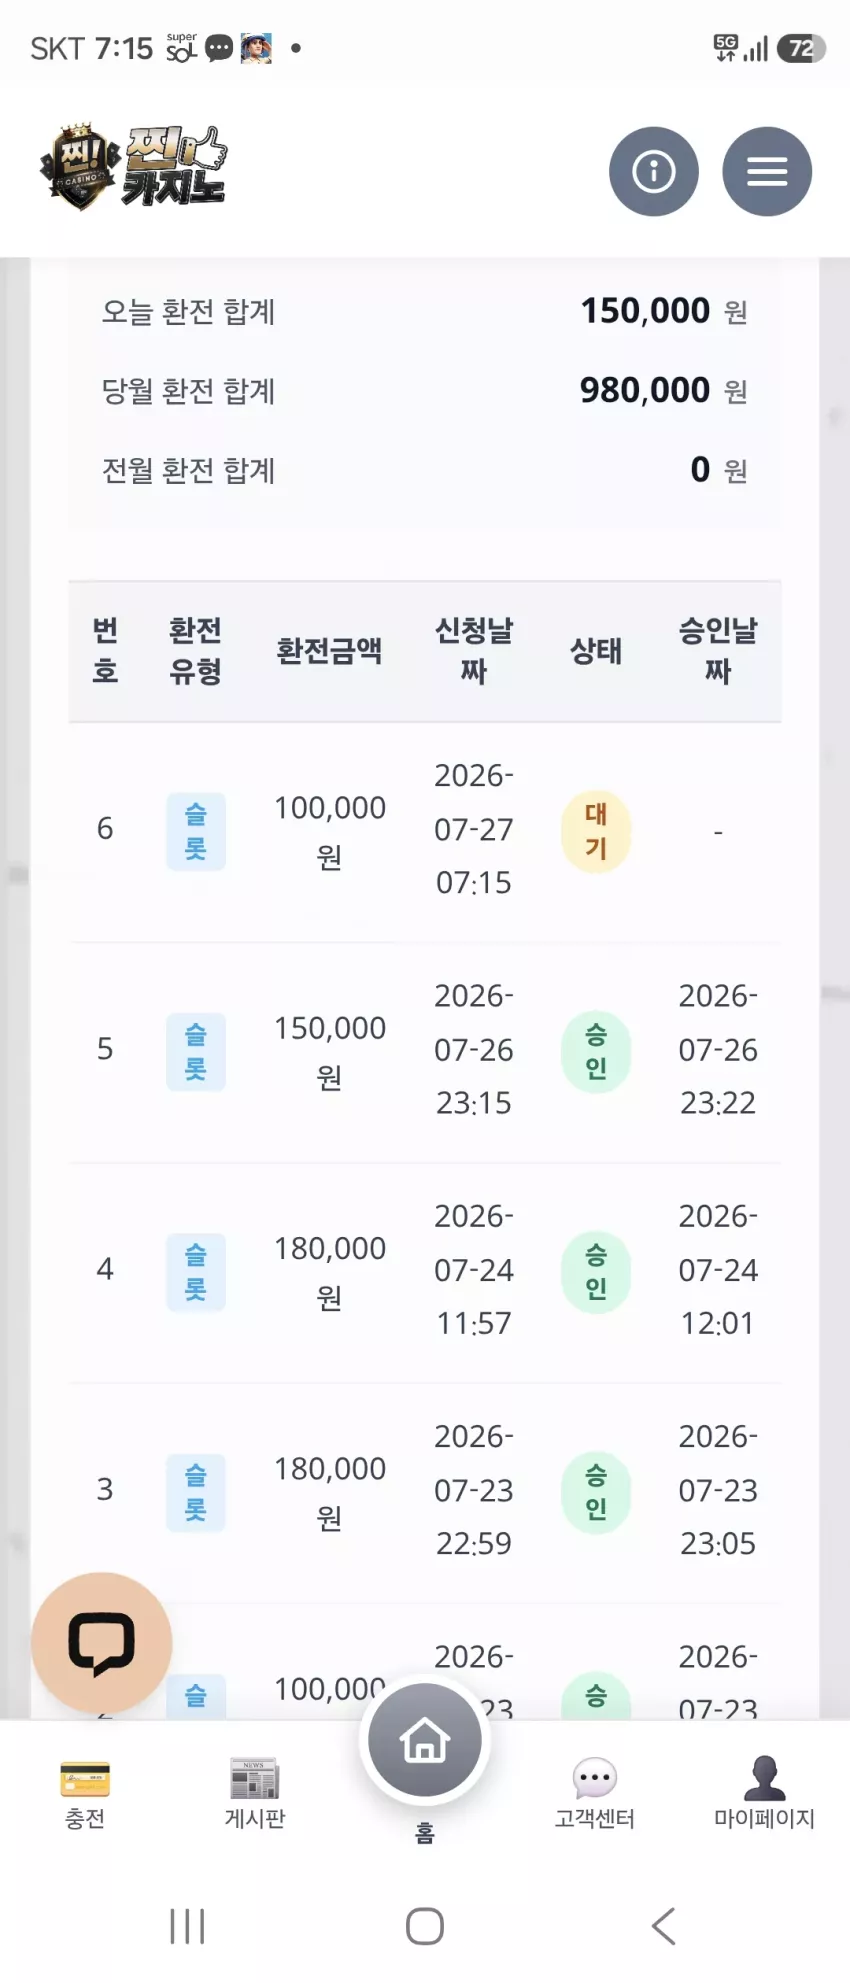Tap the 승인 badge on row 5
Screen dimensions: 850x1983
[x=596, y=1051]
